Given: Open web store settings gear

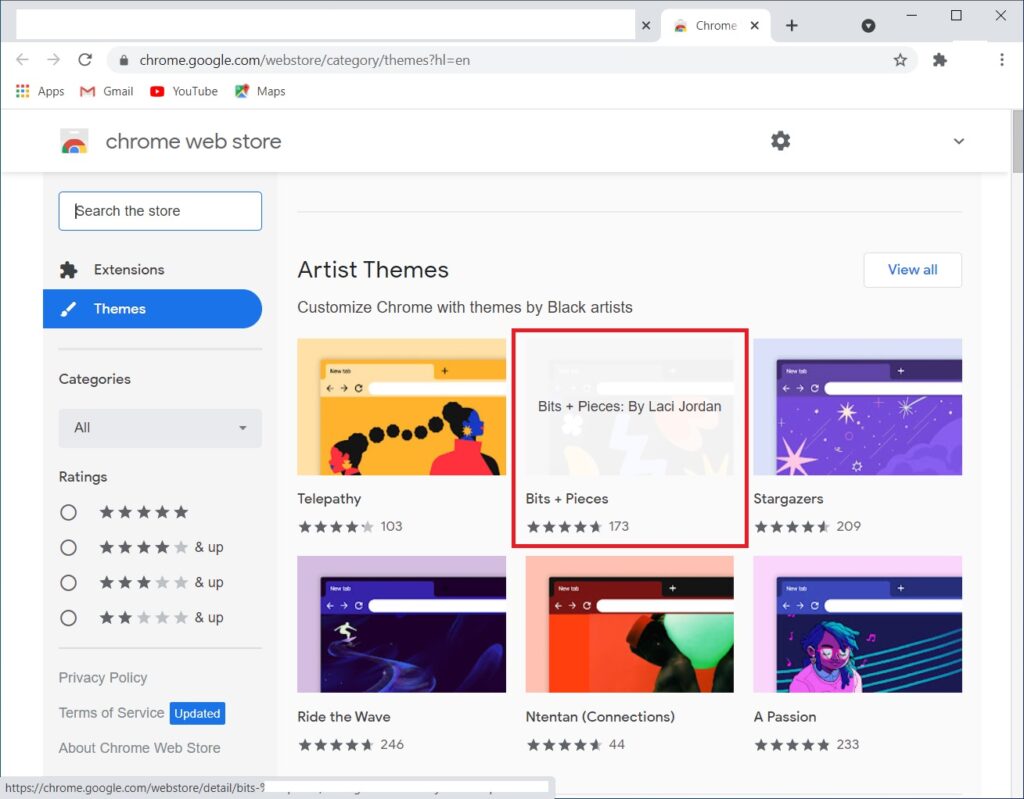Looking at the screenshot, I should pyautogui.click(x=780, y=140).
